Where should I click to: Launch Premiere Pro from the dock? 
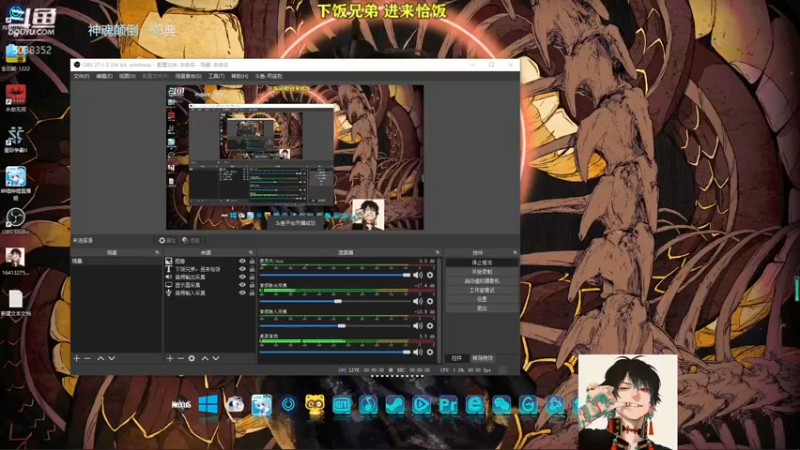(x=448, y=405)
